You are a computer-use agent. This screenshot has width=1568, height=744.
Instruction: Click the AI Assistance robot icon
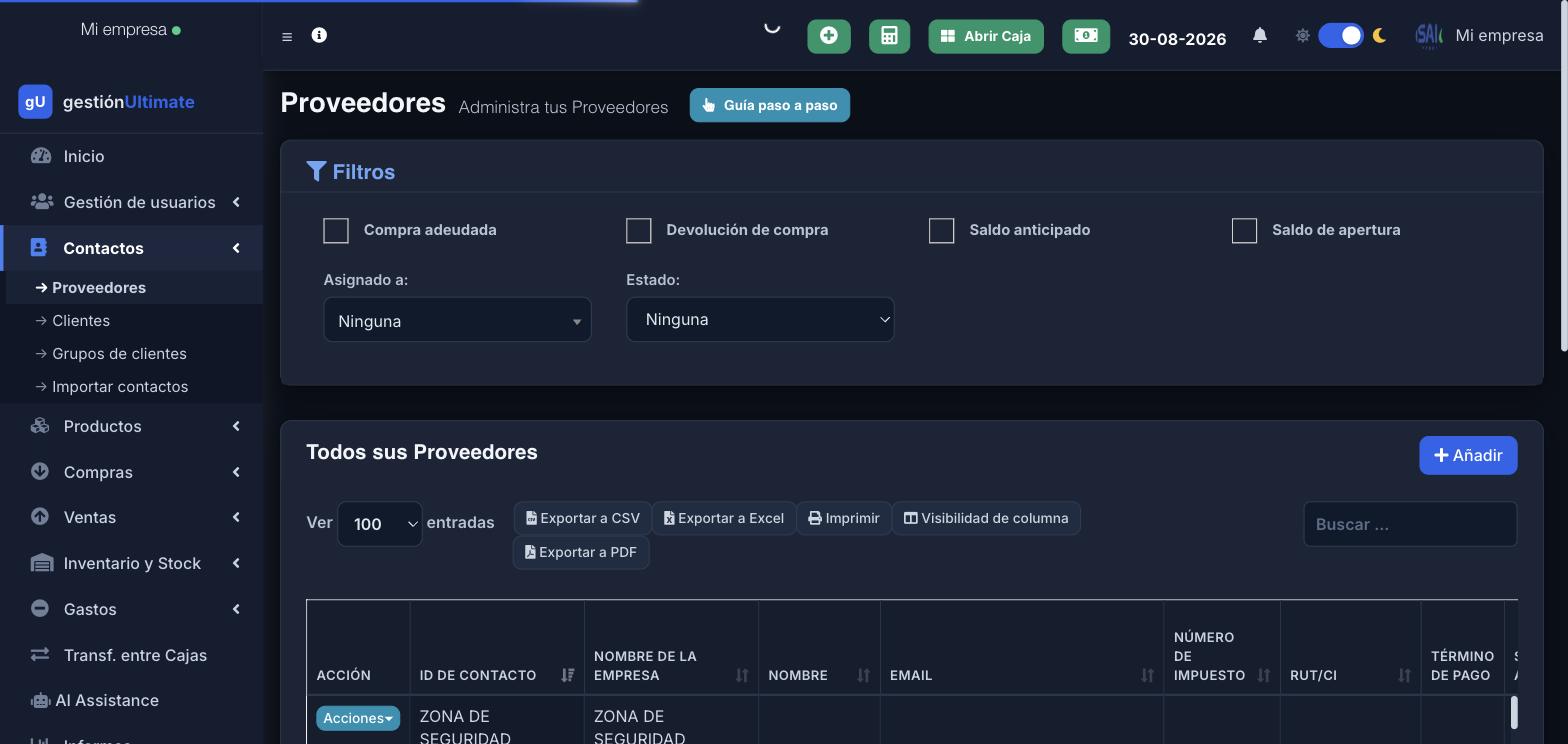point(40,701)
